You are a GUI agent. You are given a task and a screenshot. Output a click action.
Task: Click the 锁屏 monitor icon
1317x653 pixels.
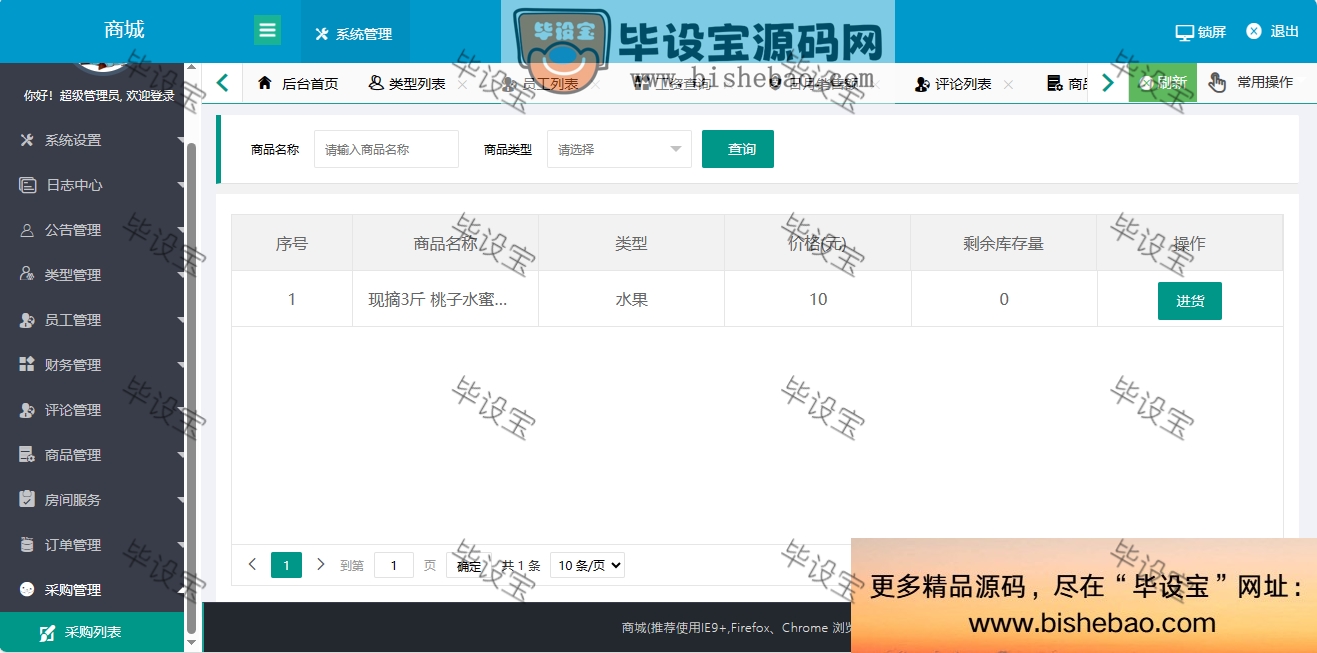point(1185,32)
